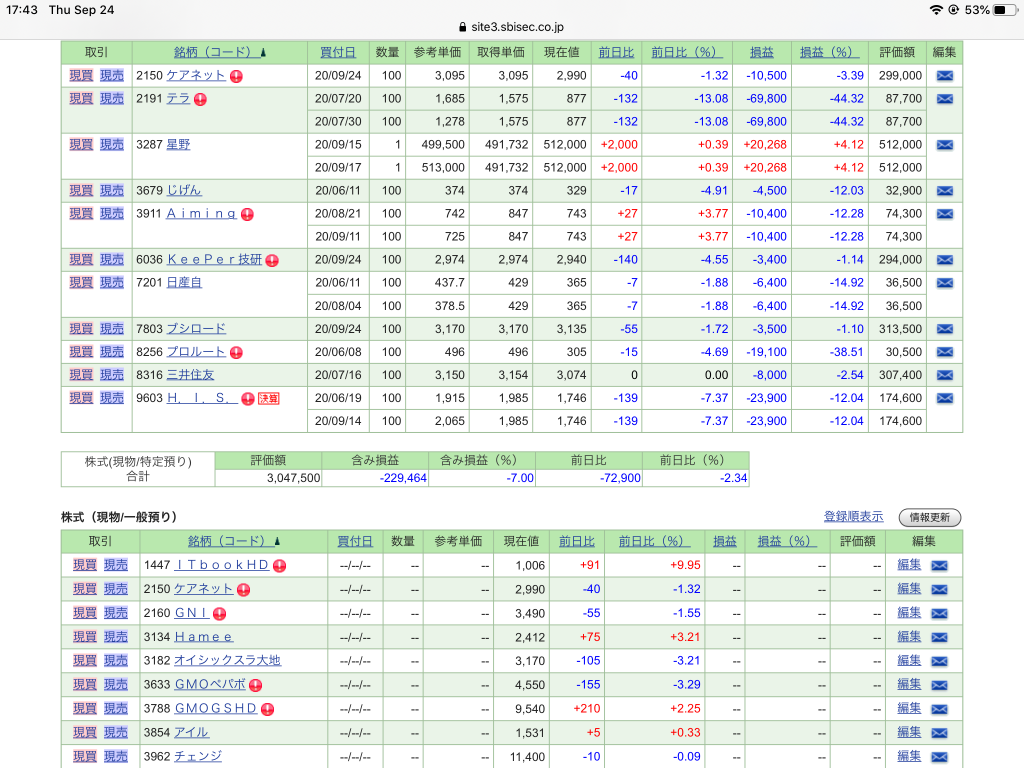Click the mail icon in the GMOペパボ row
Image resolution: width=1024 pixels, height=768 pixels.
939,685
